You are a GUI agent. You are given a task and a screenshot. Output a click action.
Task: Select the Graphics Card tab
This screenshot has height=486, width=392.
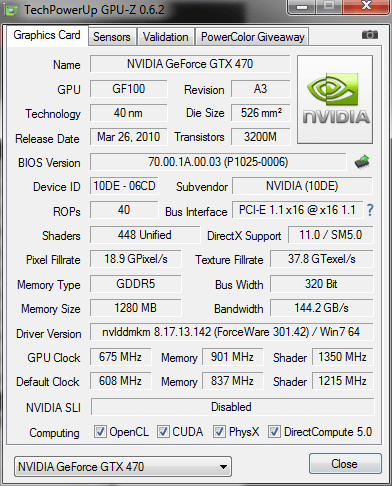47,35
